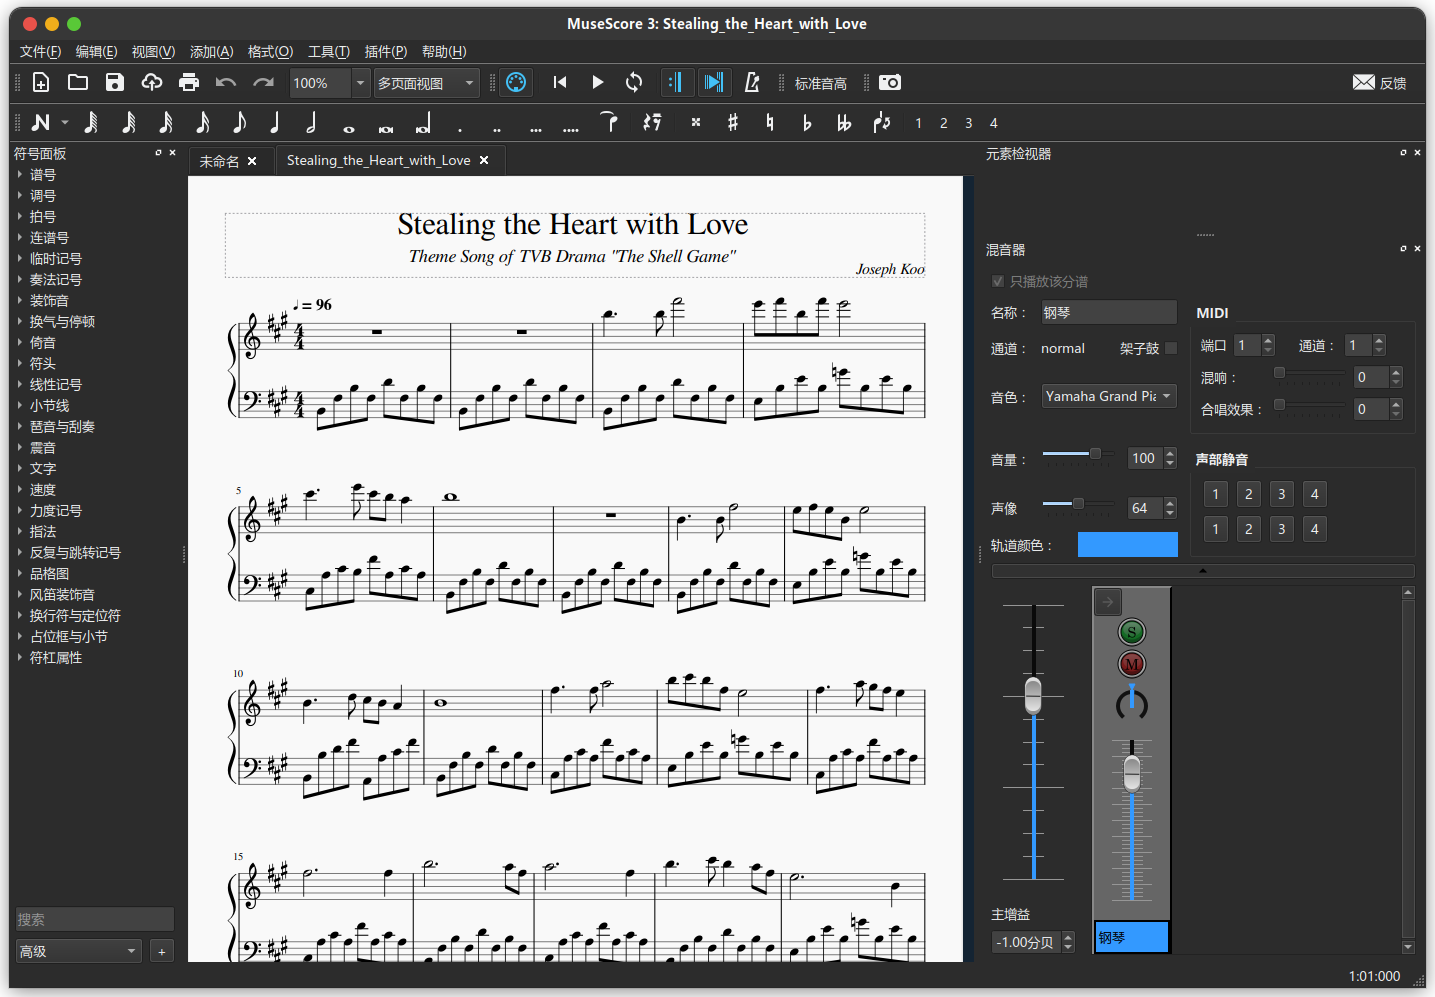Expand the 力度记号 palette
This screenshot has height=997, width=1435.
(55, 511)
